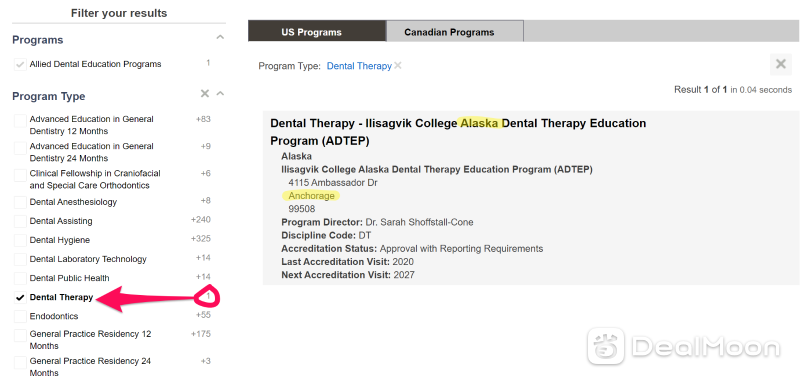Select the Dental Anesthesiology checkbox

coord(20,203)
